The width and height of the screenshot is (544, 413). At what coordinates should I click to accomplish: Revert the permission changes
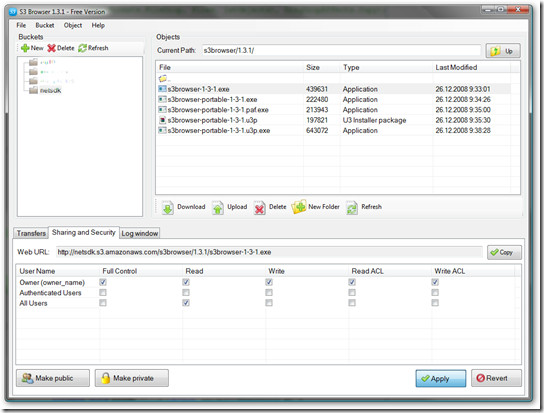point(496,378)
